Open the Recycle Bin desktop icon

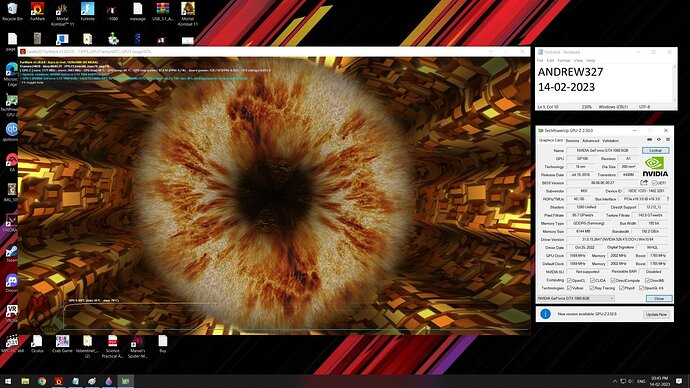point(12,12)
